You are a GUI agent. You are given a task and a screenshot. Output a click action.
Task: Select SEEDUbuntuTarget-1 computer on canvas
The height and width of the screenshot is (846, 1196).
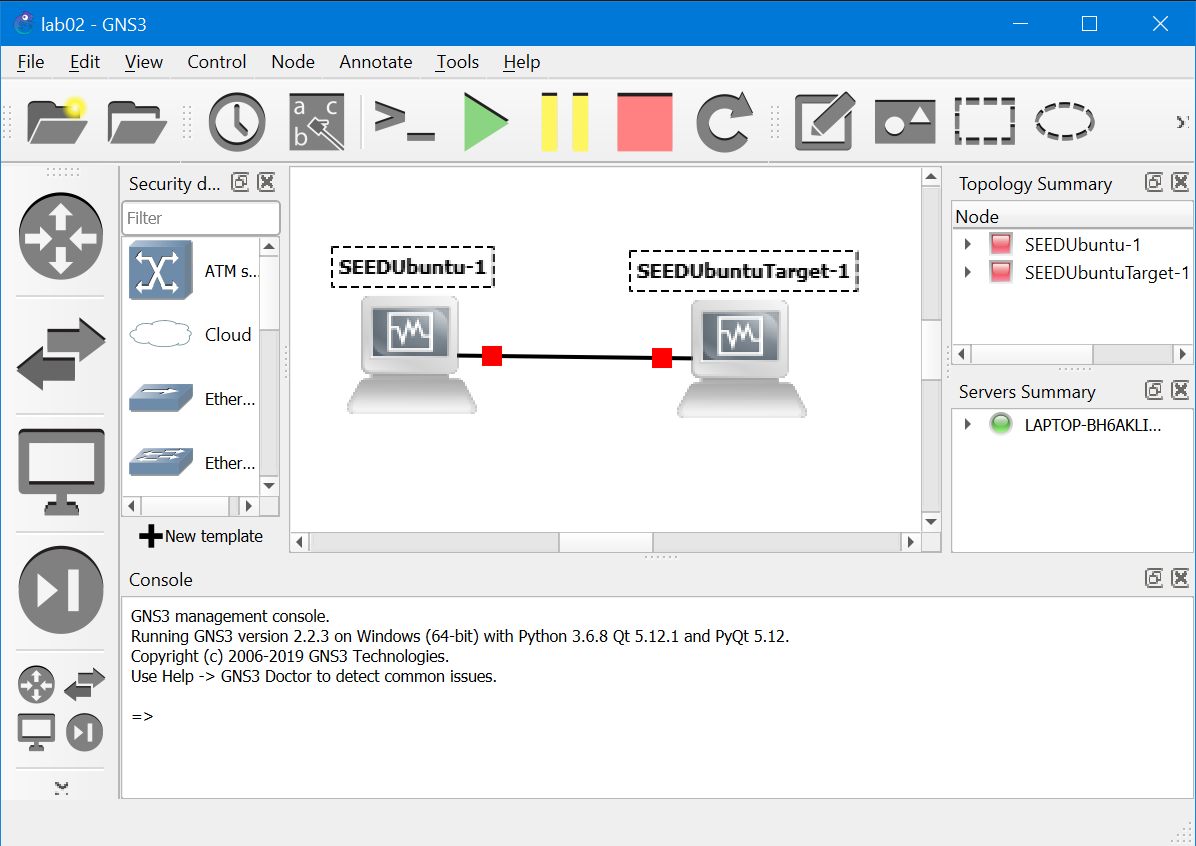(x=741, y=359)
